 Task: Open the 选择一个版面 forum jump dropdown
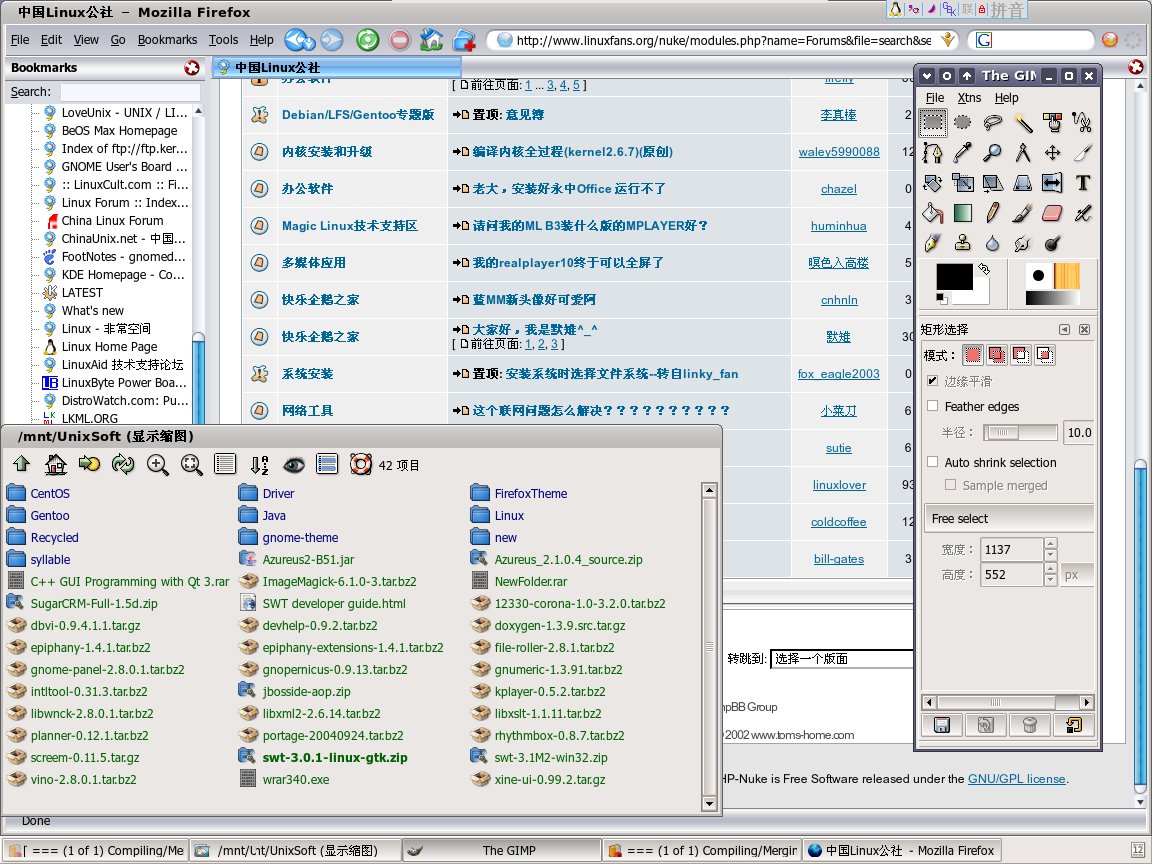pyautogui.click(x=842, y=658)
